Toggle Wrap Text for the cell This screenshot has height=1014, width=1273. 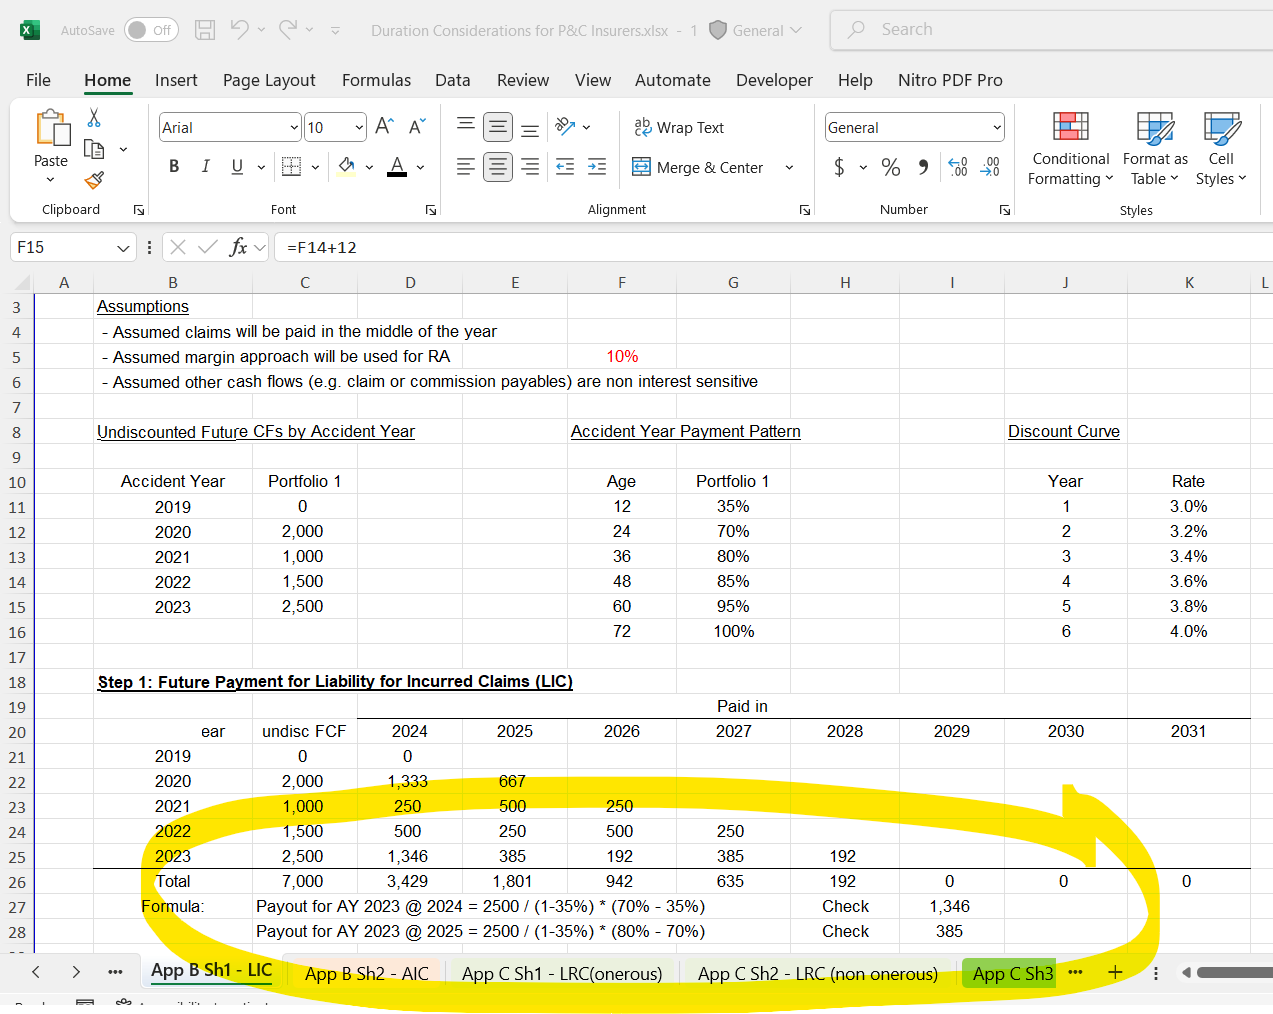pos(679,127)
